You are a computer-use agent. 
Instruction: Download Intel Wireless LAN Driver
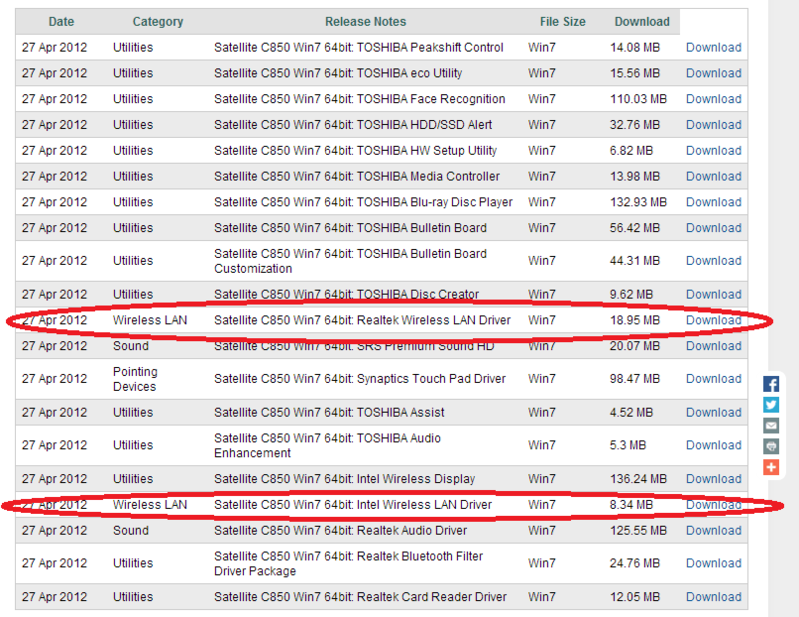[x=713, y=505]
